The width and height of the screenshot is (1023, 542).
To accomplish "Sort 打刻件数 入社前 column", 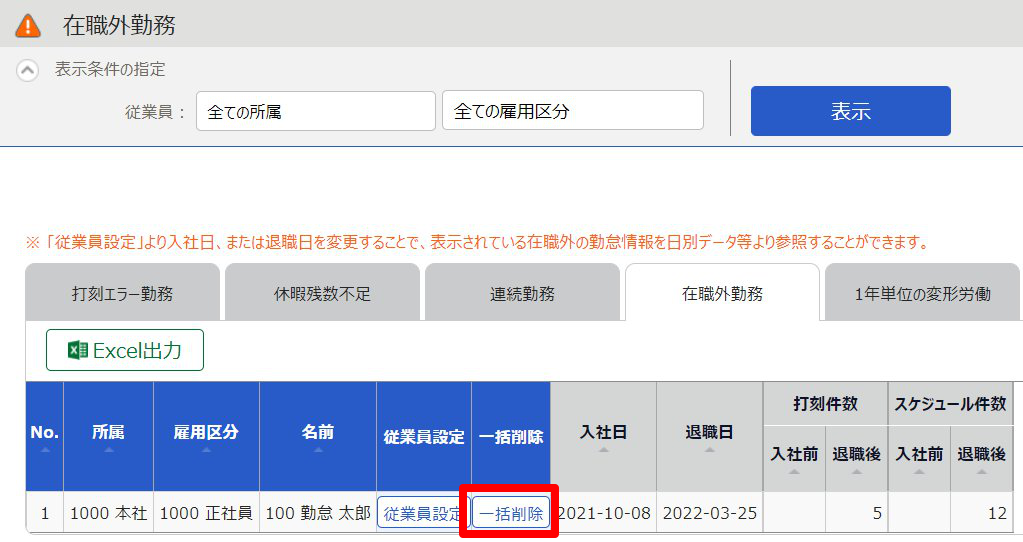I will click(x=794, y=459).
